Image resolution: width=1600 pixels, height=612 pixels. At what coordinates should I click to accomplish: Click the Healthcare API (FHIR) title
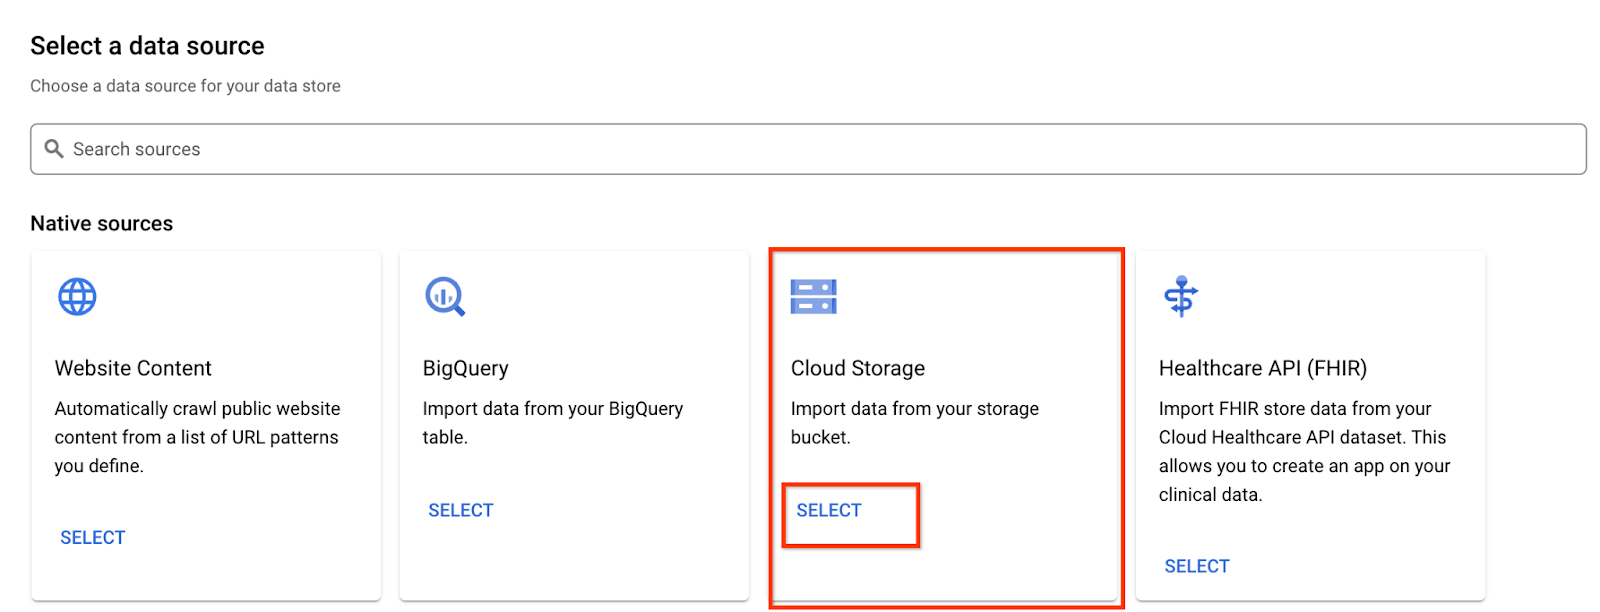pos(1262,368)
